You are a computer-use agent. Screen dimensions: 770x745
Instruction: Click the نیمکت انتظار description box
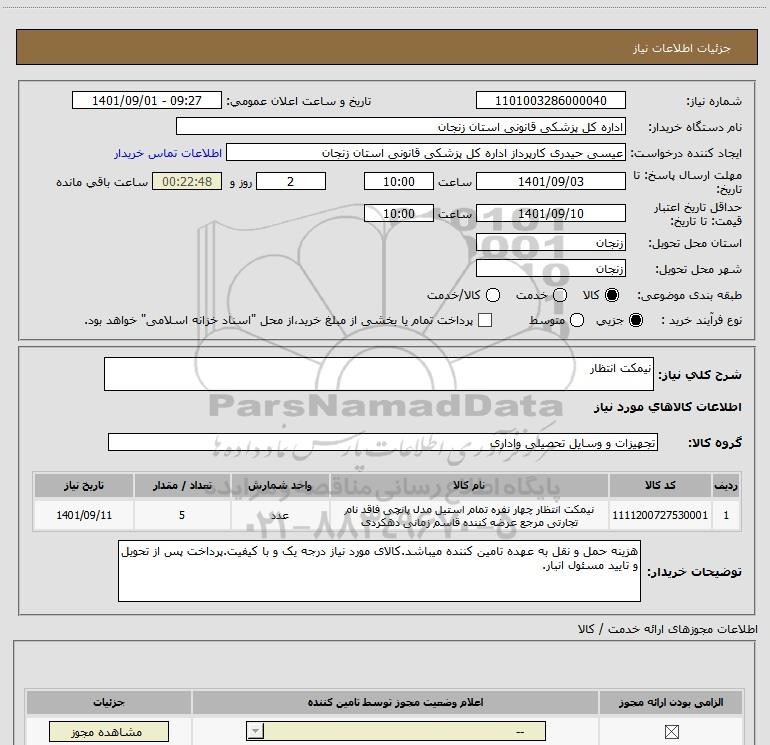pos(379,374)
